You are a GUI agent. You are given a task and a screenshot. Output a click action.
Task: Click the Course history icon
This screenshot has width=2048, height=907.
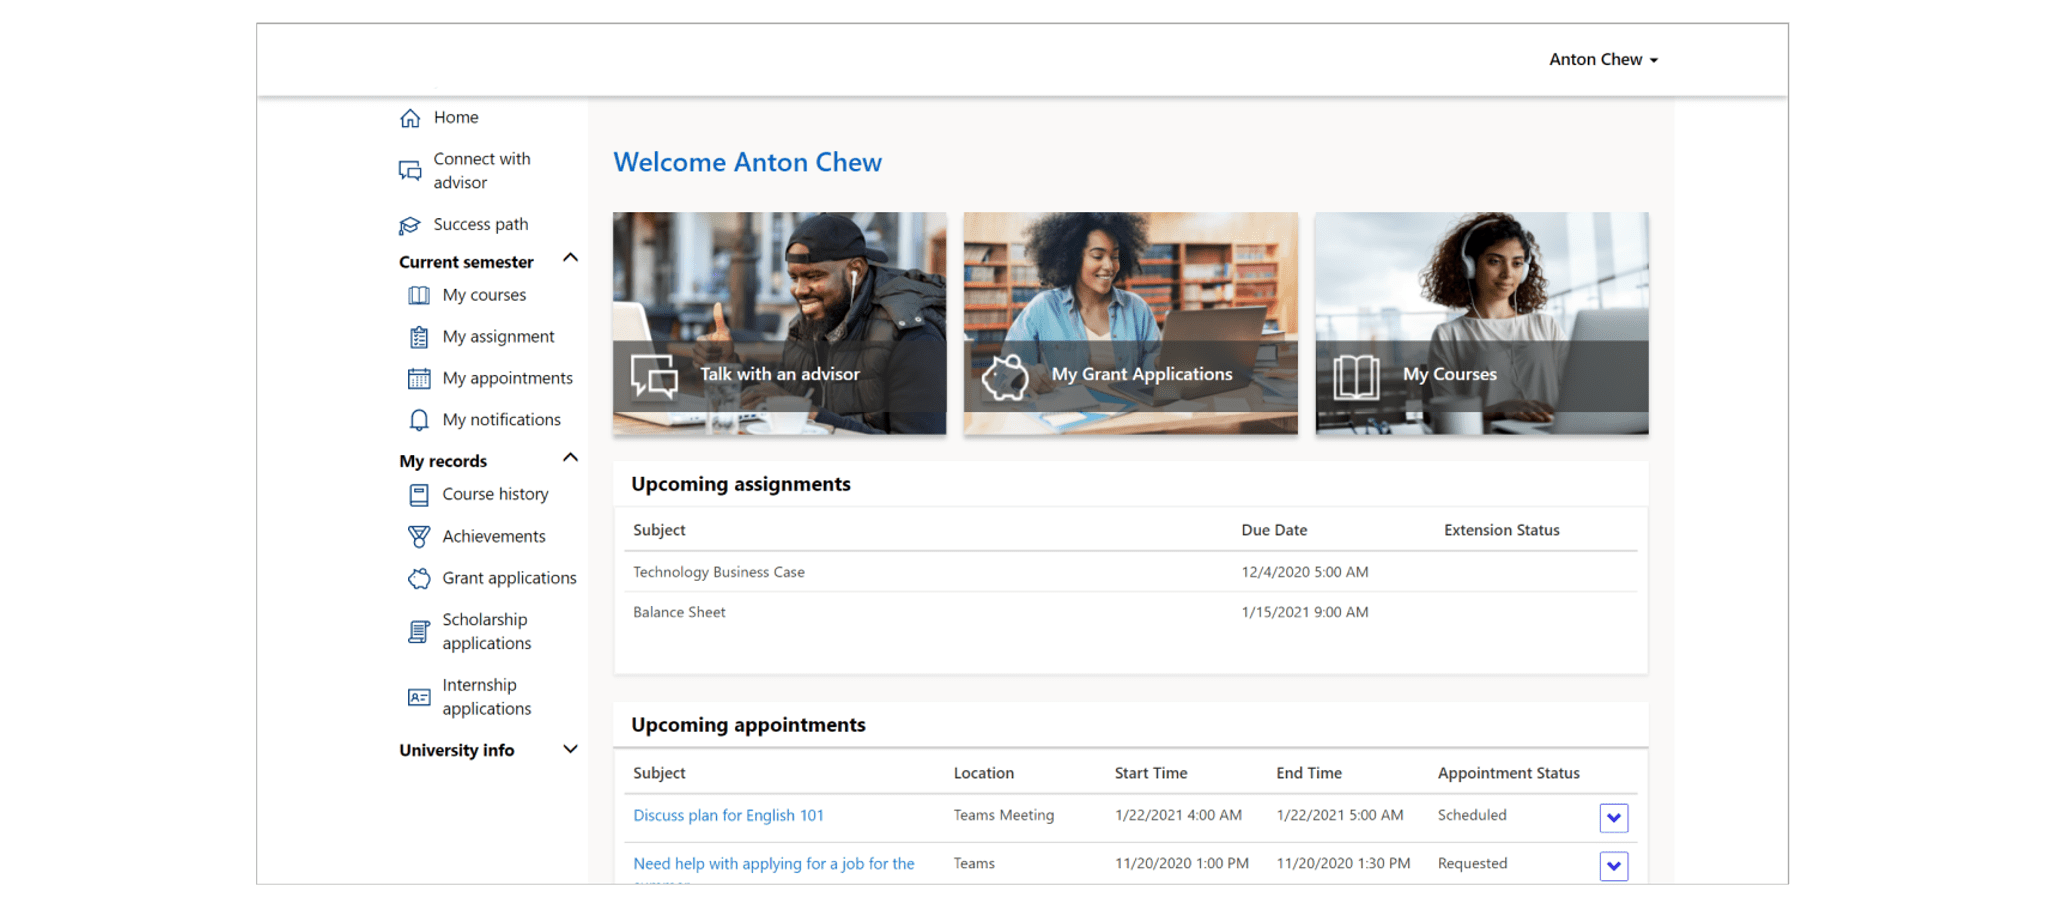coord(419,495)
